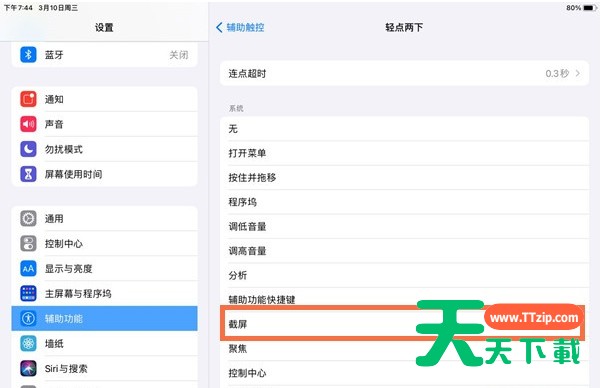Open 勿扰模式 settings row
603x388 pixels.
tap(104, 149)
